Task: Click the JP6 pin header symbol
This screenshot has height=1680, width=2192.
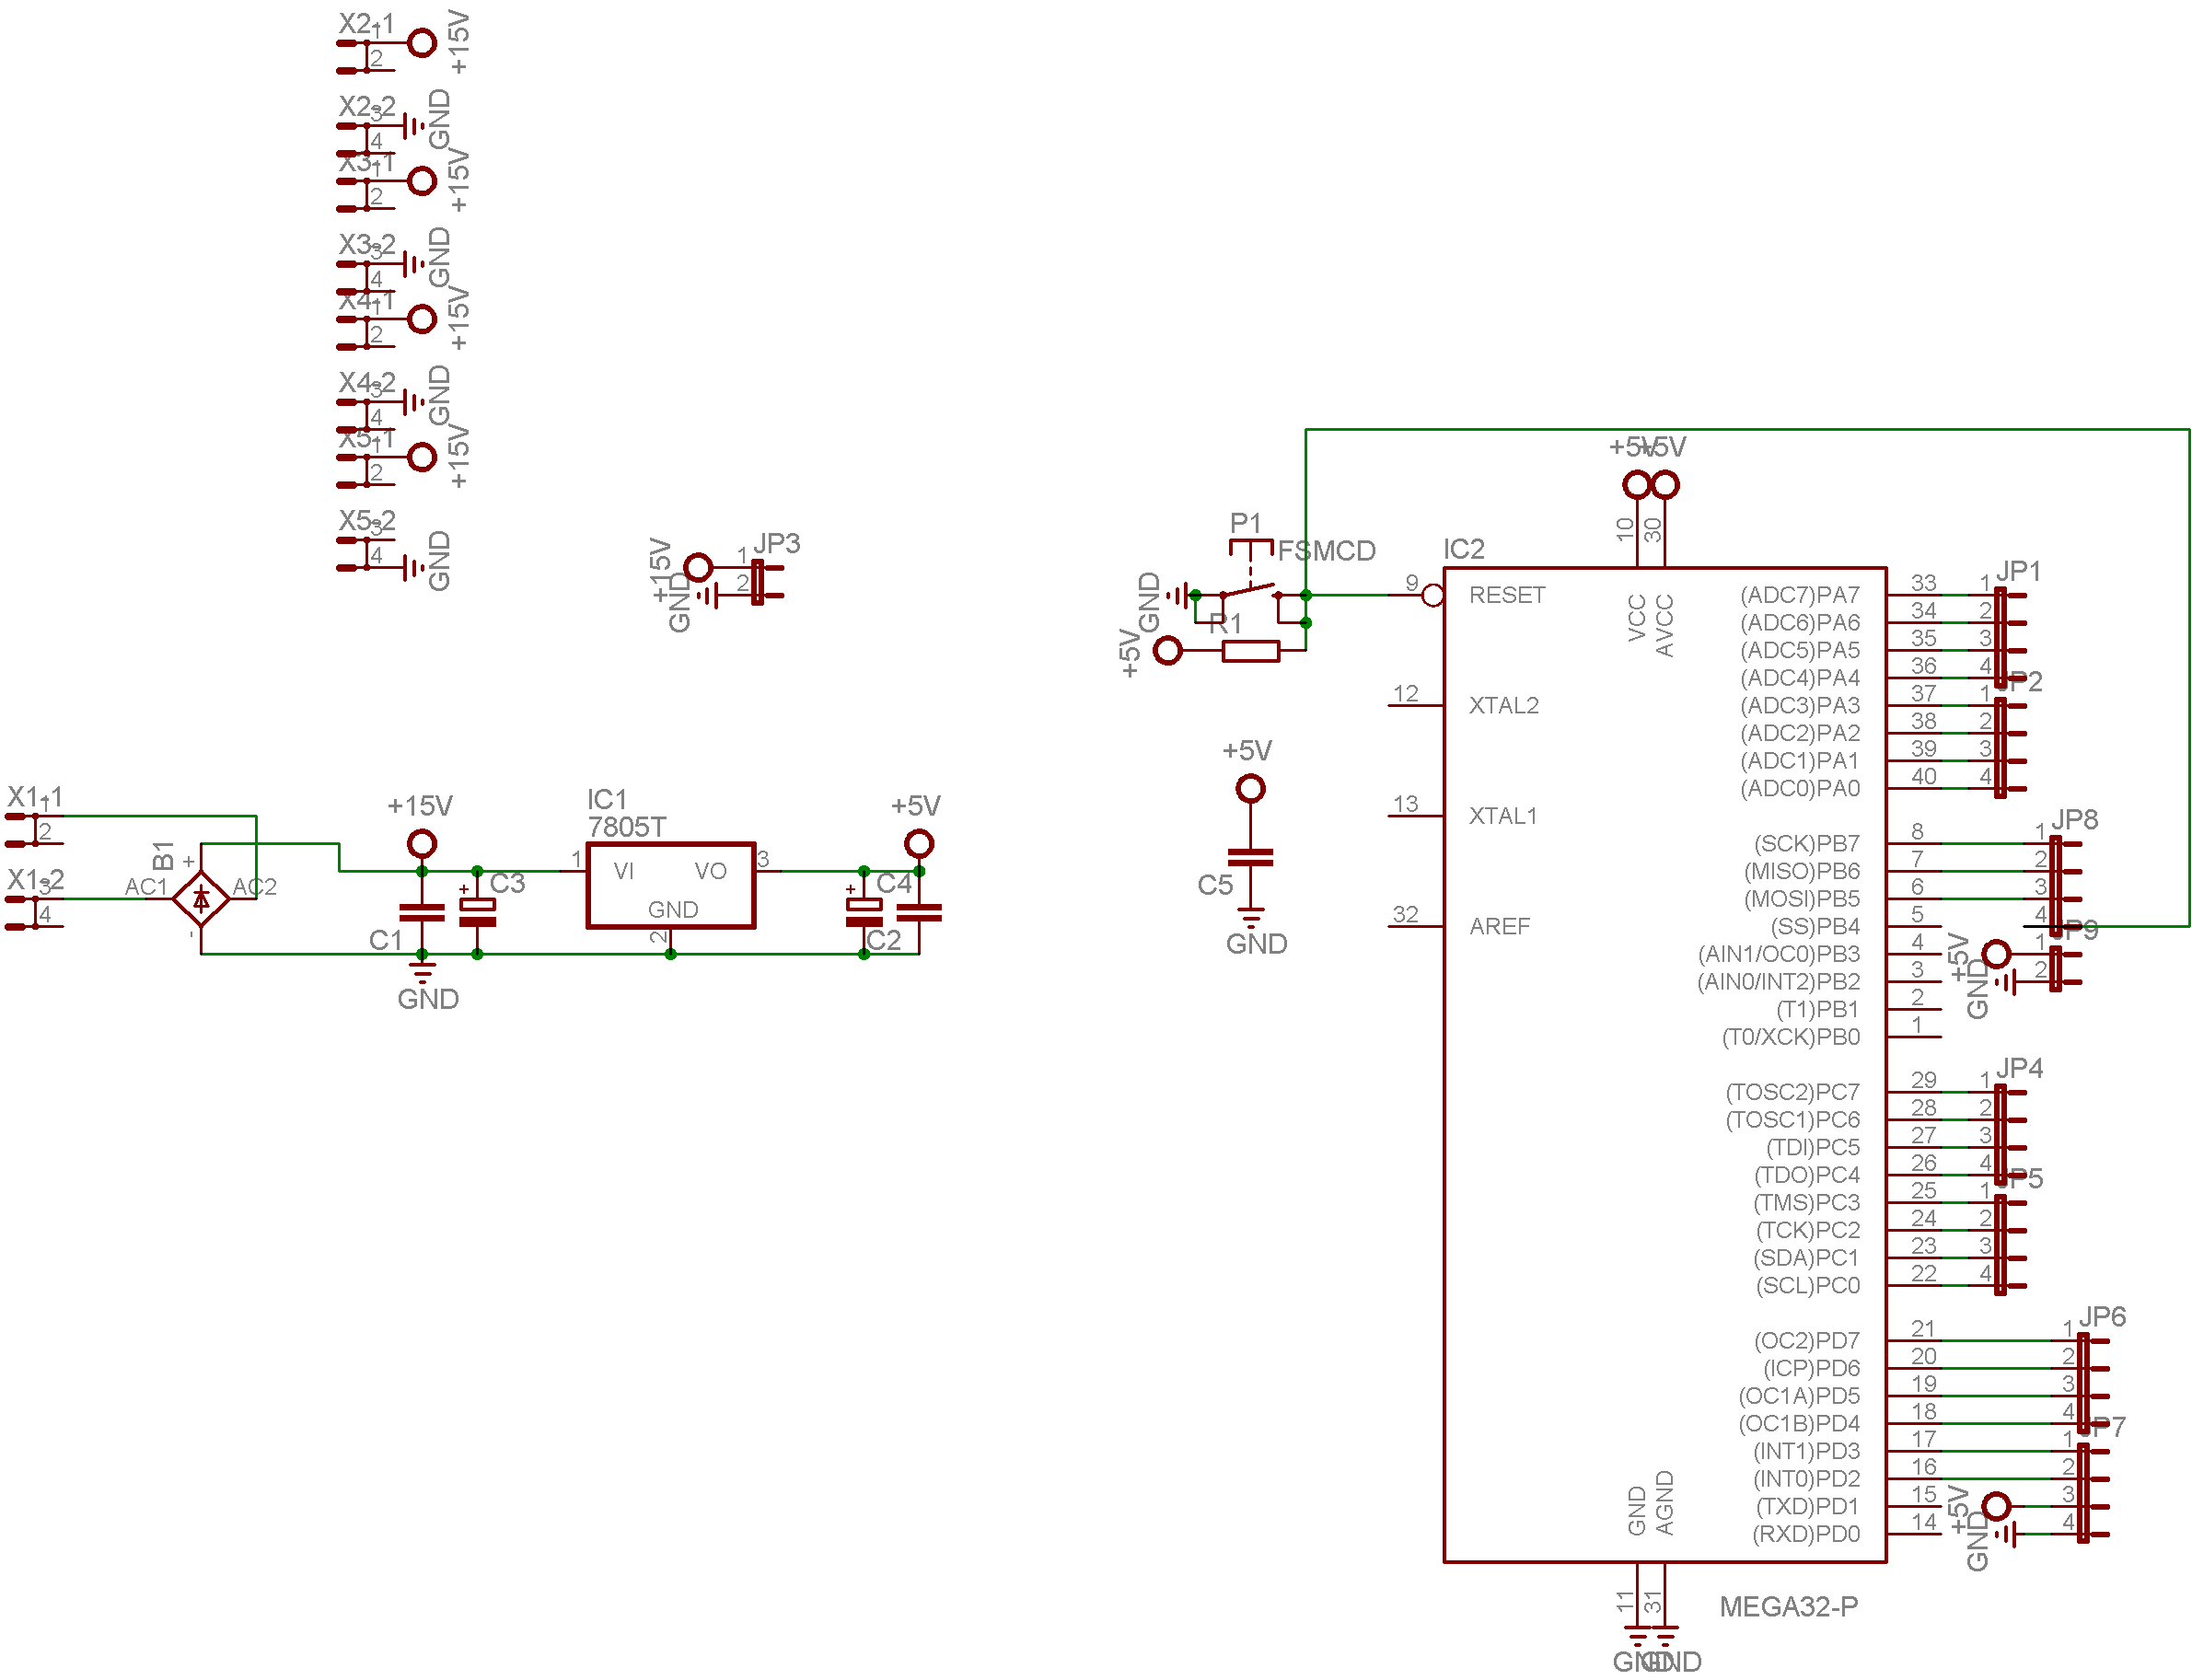Action: coord(2082,1382)
